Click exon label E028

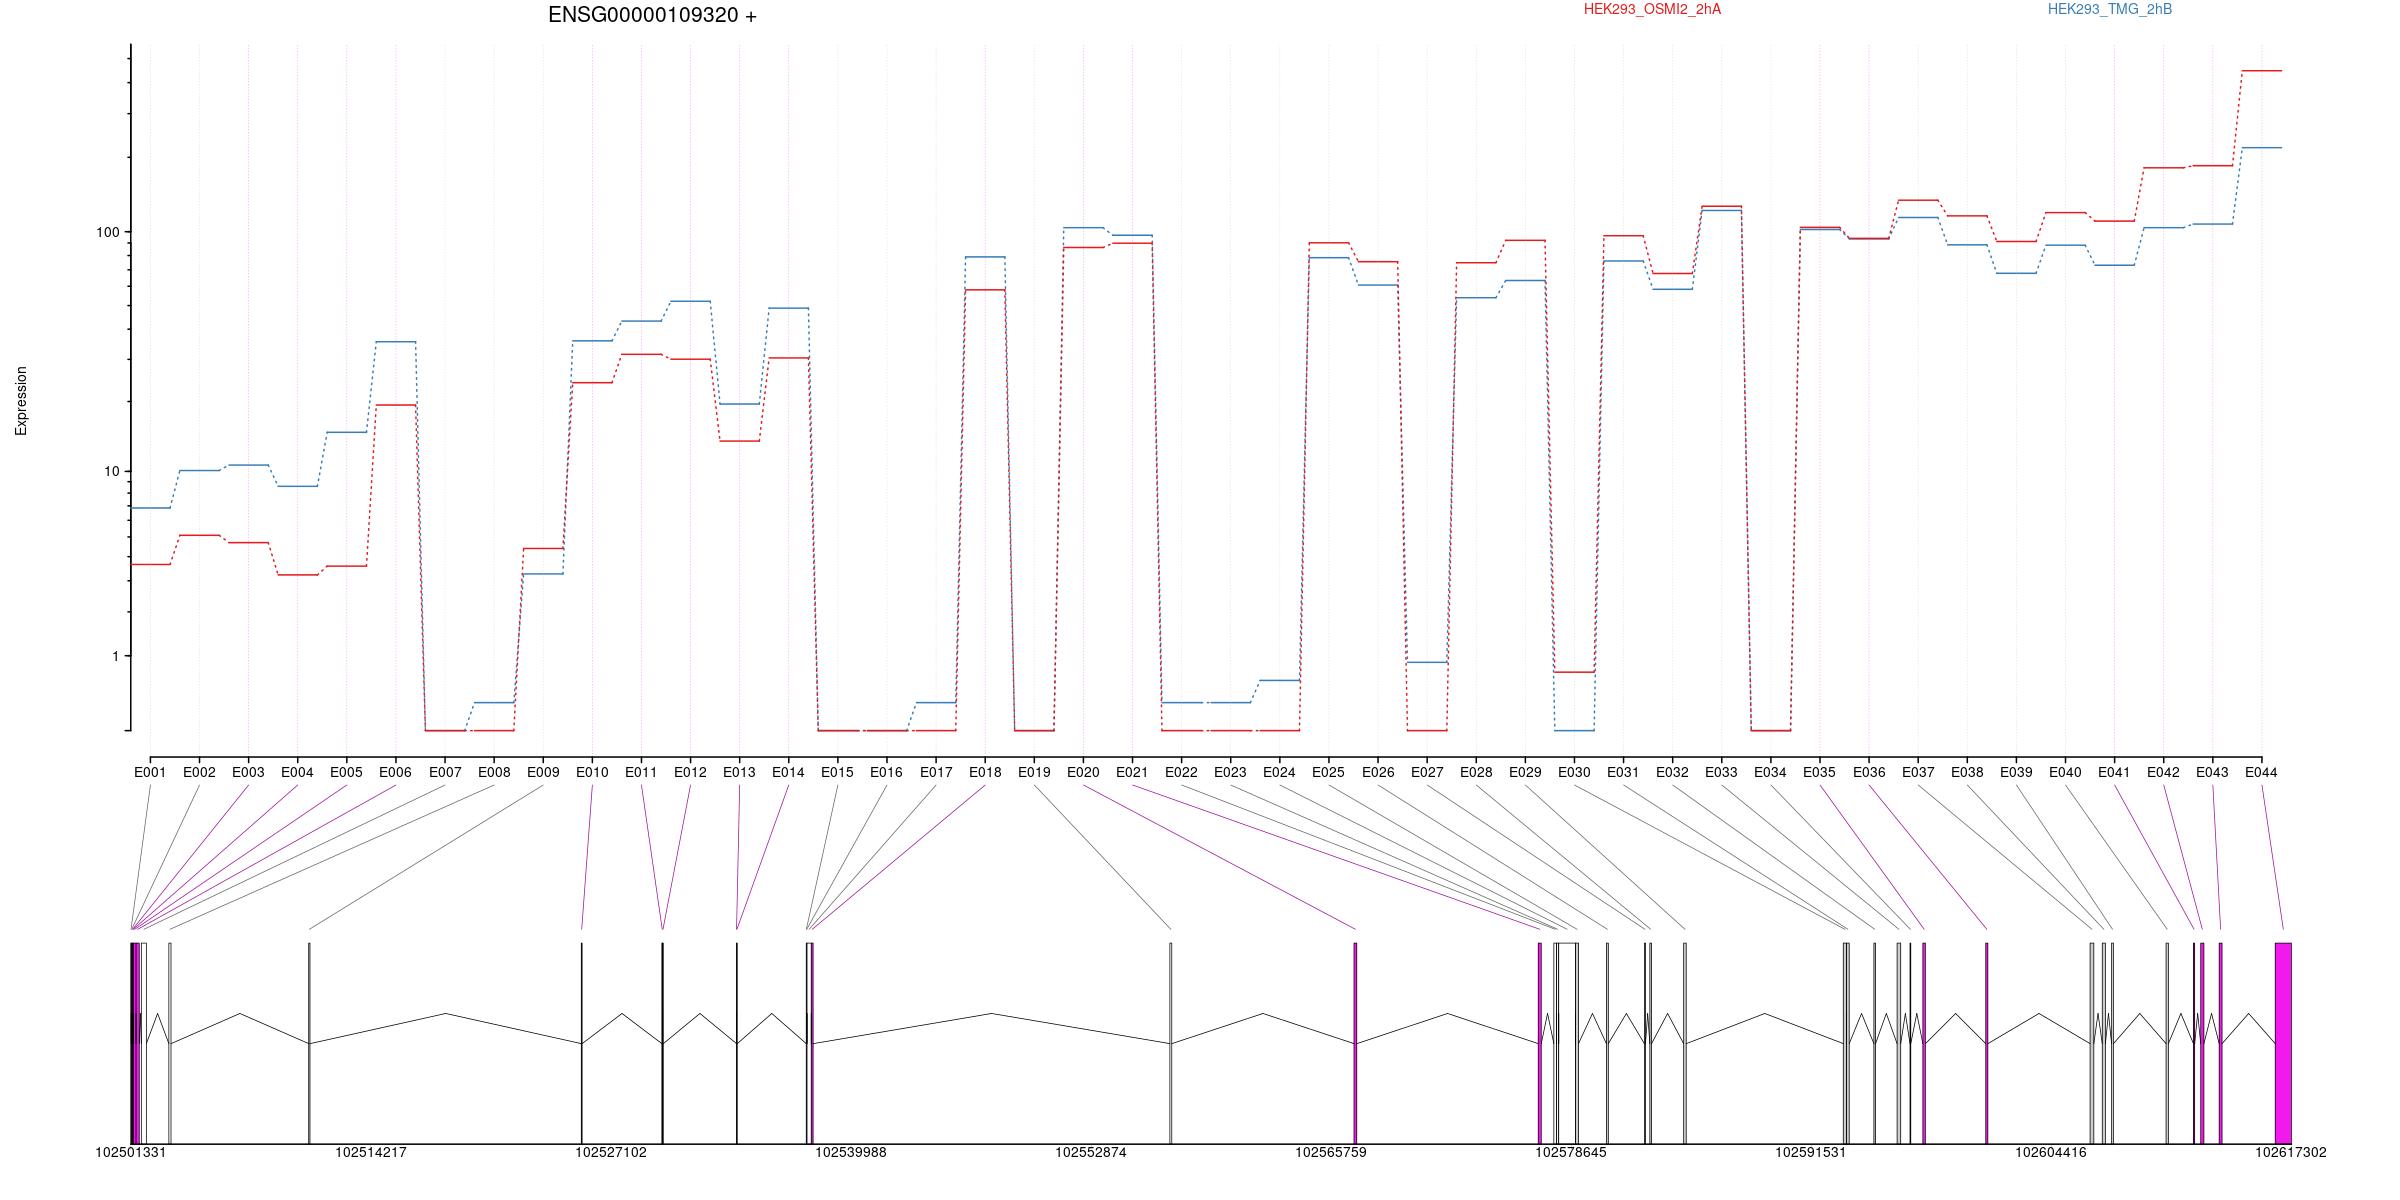1476,772
